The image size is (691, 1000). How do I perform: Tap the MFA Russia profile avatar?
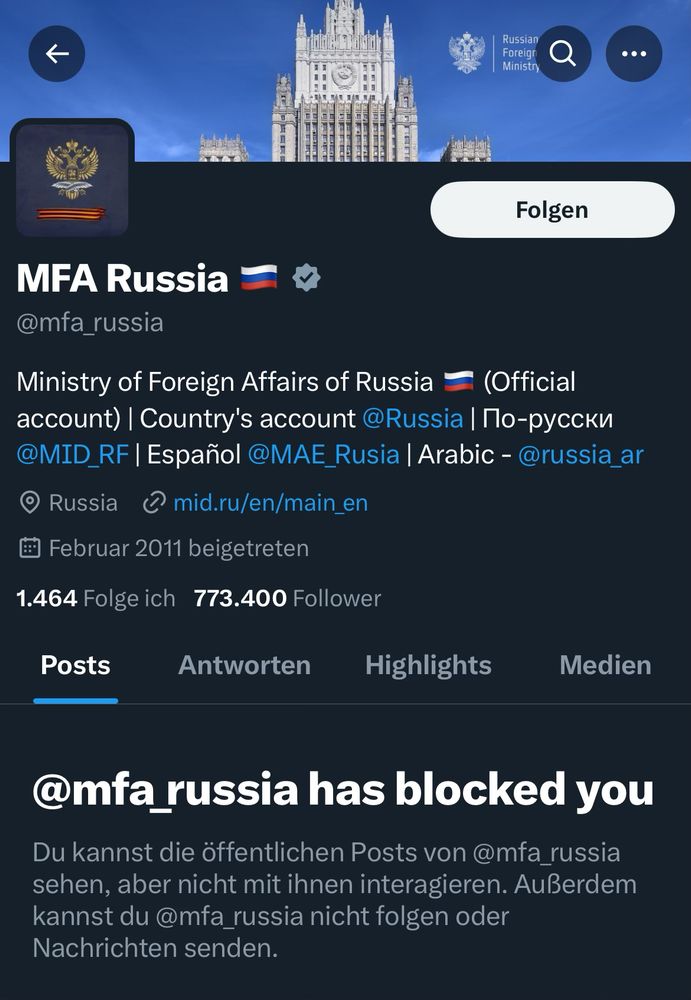(72, 179)
